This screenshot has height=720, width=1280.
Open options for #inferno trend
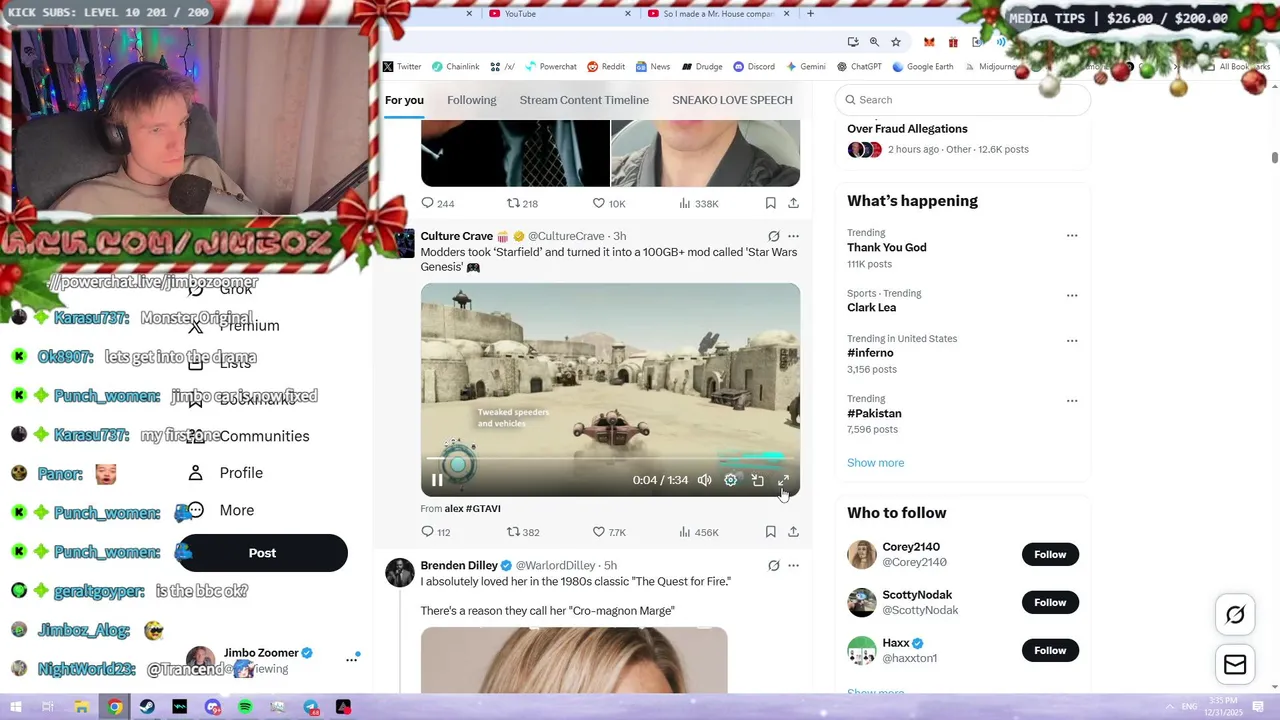[x=1072, y=340]
